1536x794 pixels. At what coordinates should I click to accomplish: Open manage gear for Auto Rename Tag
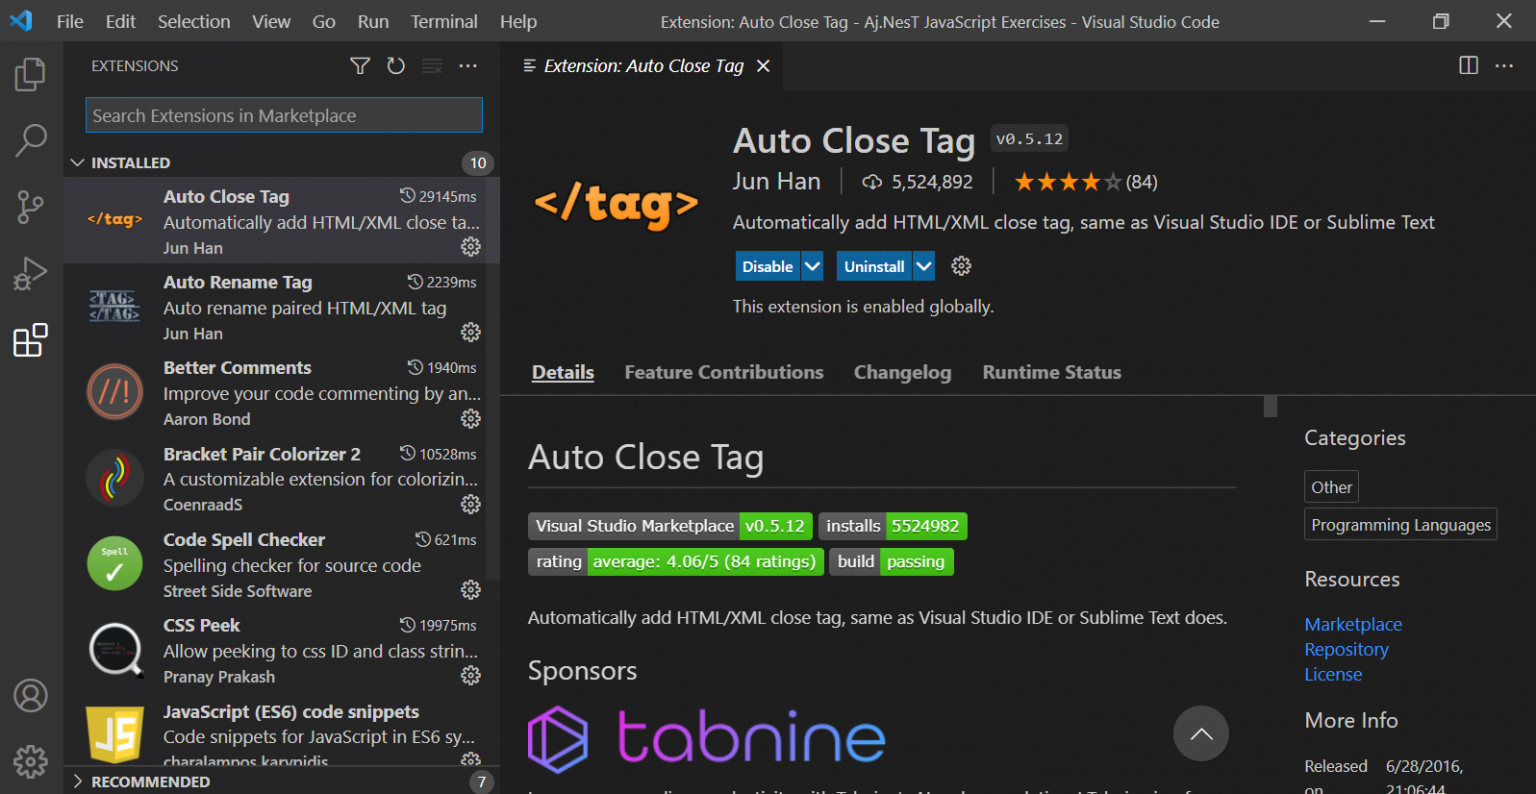click(471, 332)
